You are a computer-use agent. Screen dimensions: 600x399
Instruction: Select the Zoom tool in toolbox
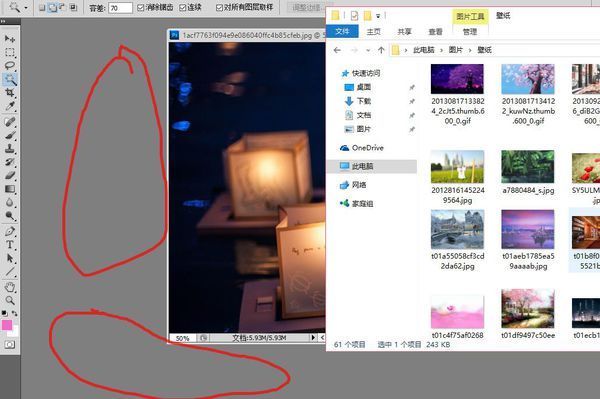10,300
